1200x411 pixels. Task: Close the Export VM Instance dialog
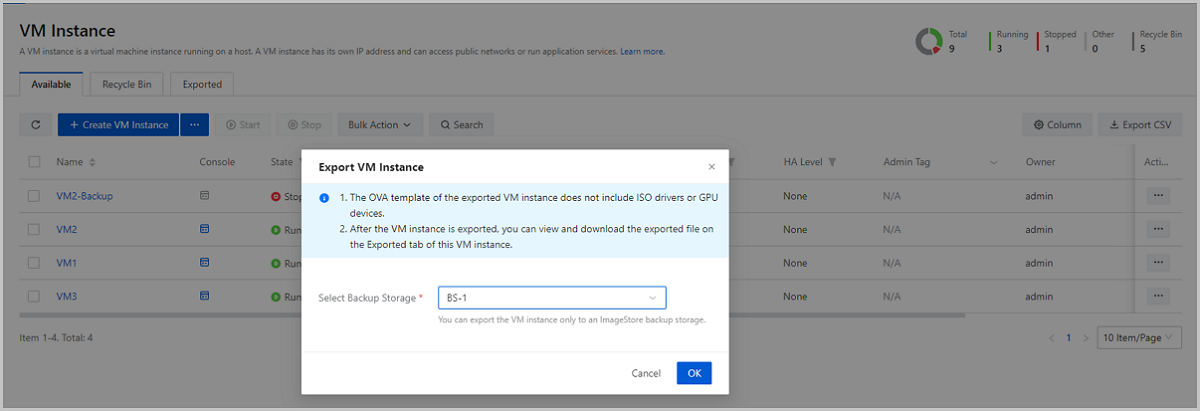pyautogui.click(x=711, y=167)
